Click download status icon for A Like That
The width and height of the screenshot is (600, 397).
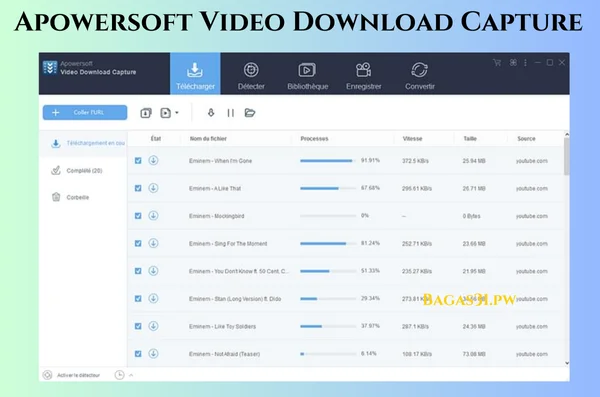coord(153,188)
